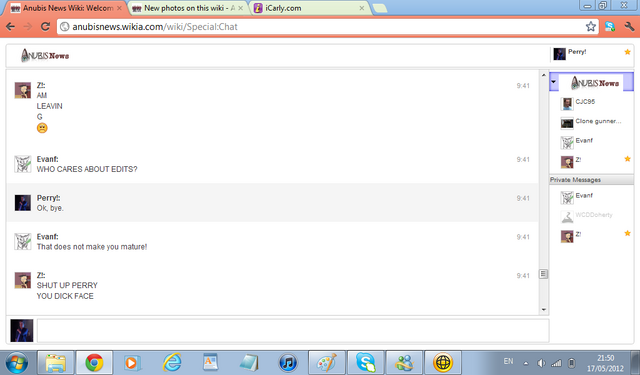The width and height of the screenshot is (640, 375).
Task: Click the sad face emoticon in Z!'s message
Action: (x=42, y=128)
